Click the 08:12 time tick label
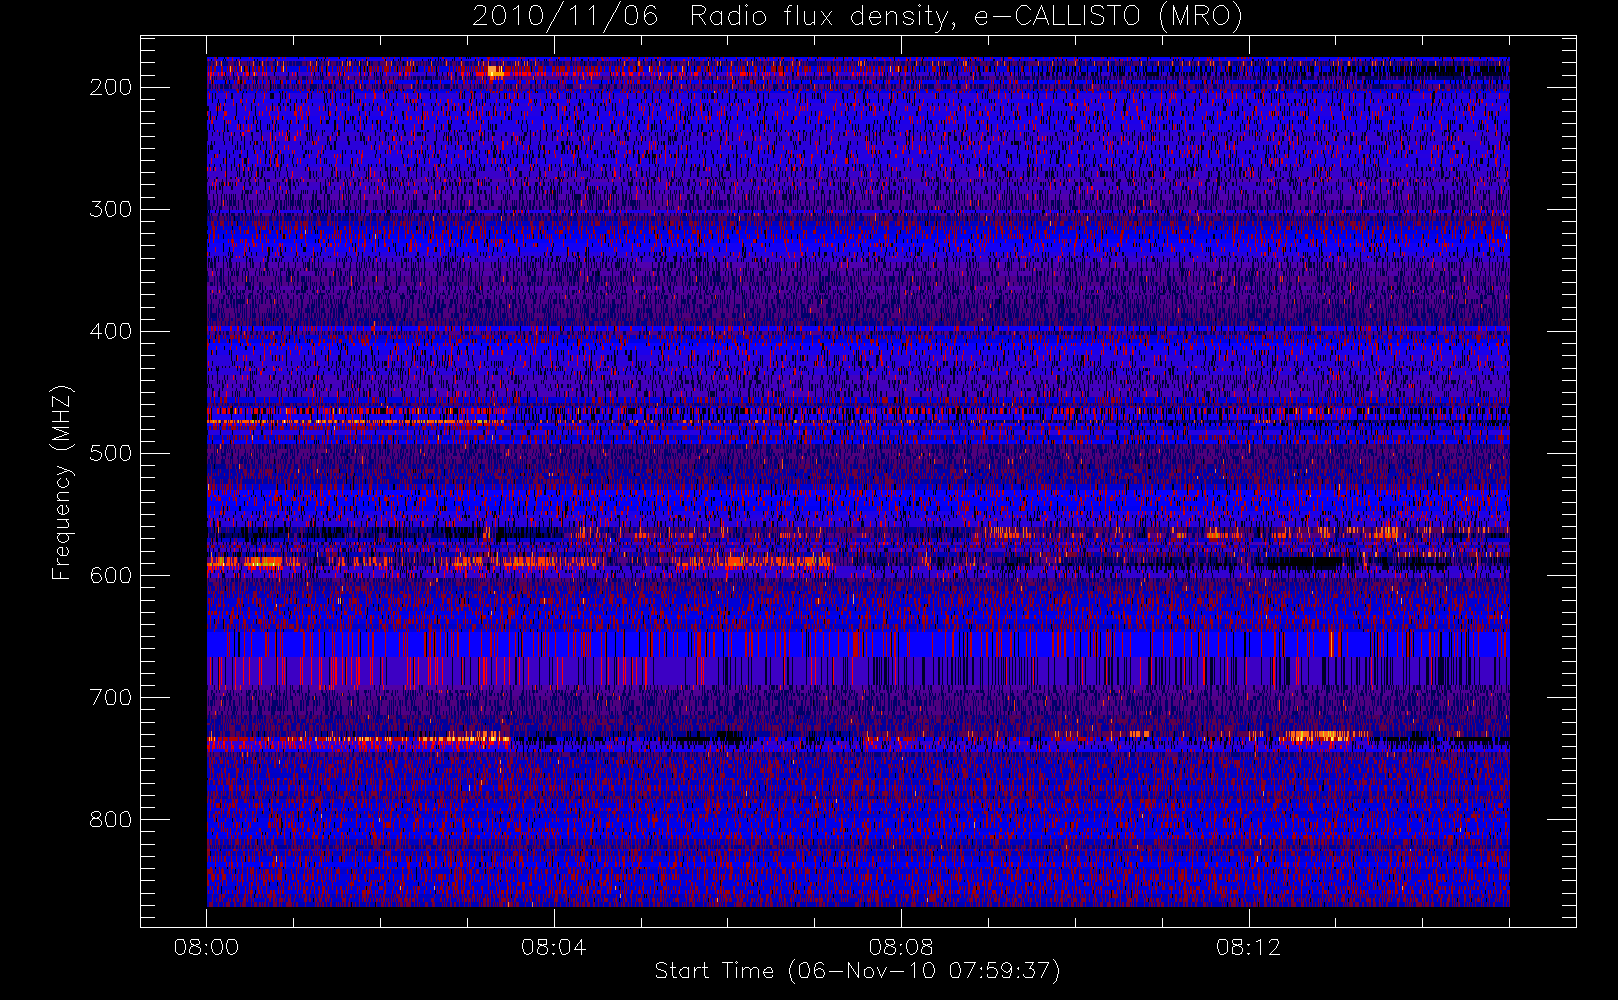 [1248, 947]
